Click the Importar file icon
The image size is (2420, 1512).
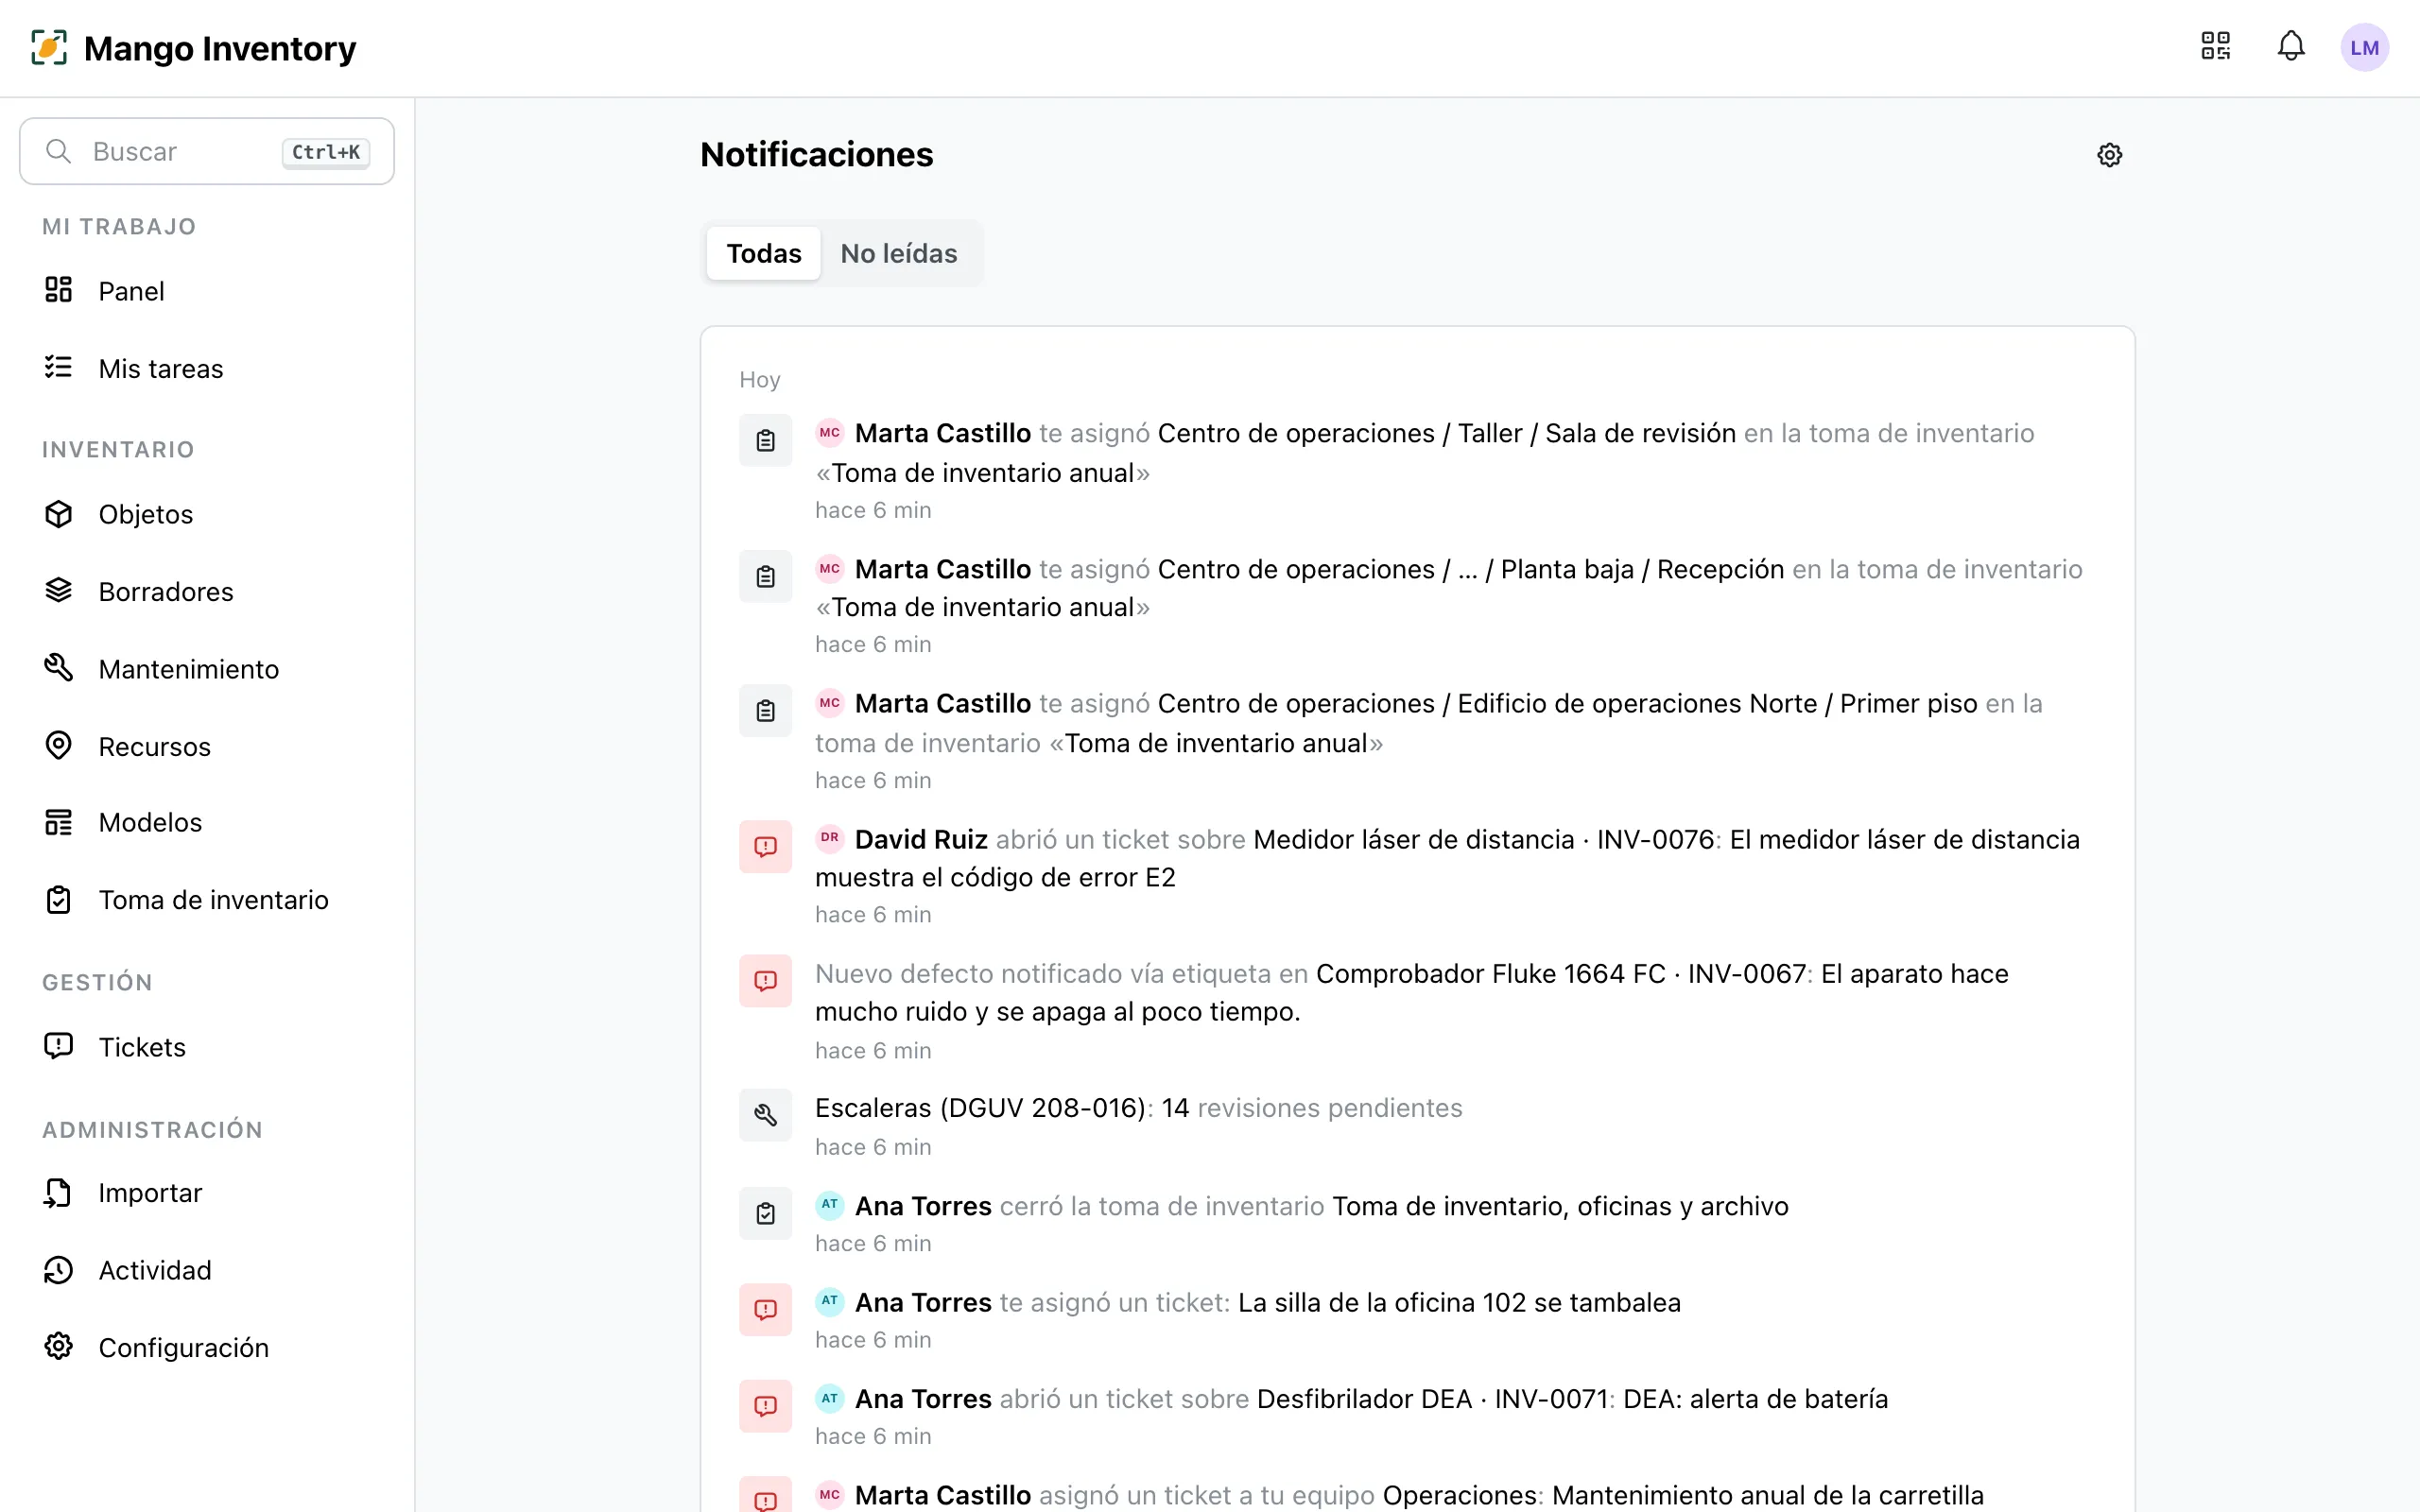59,1192
